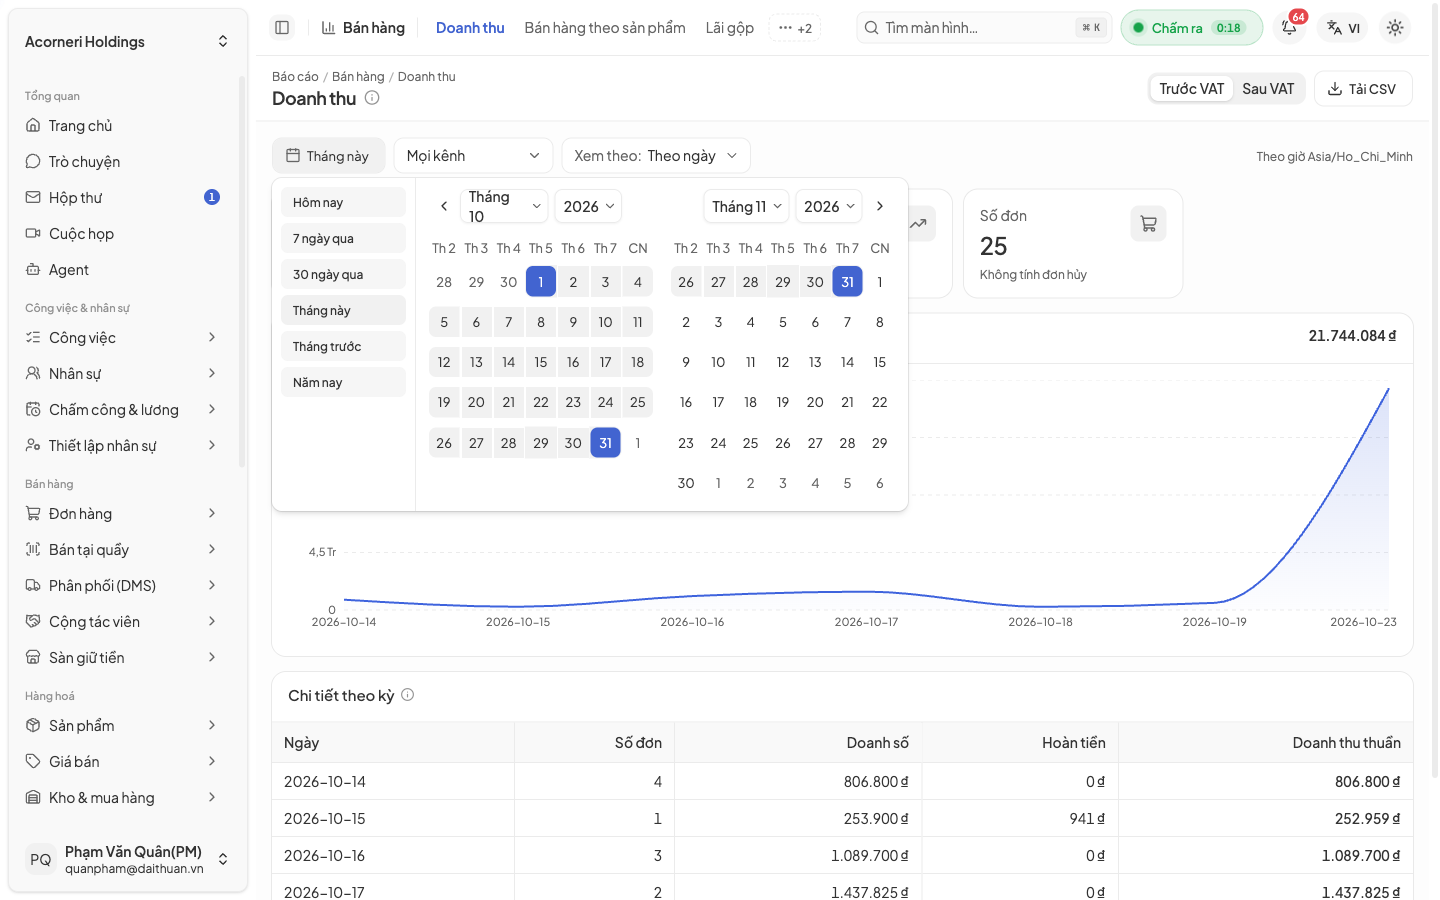Click the info icon next to Chi tiết theo kỳ
Viewport: 1440px width, 900px height.
[x=408, y=695]
